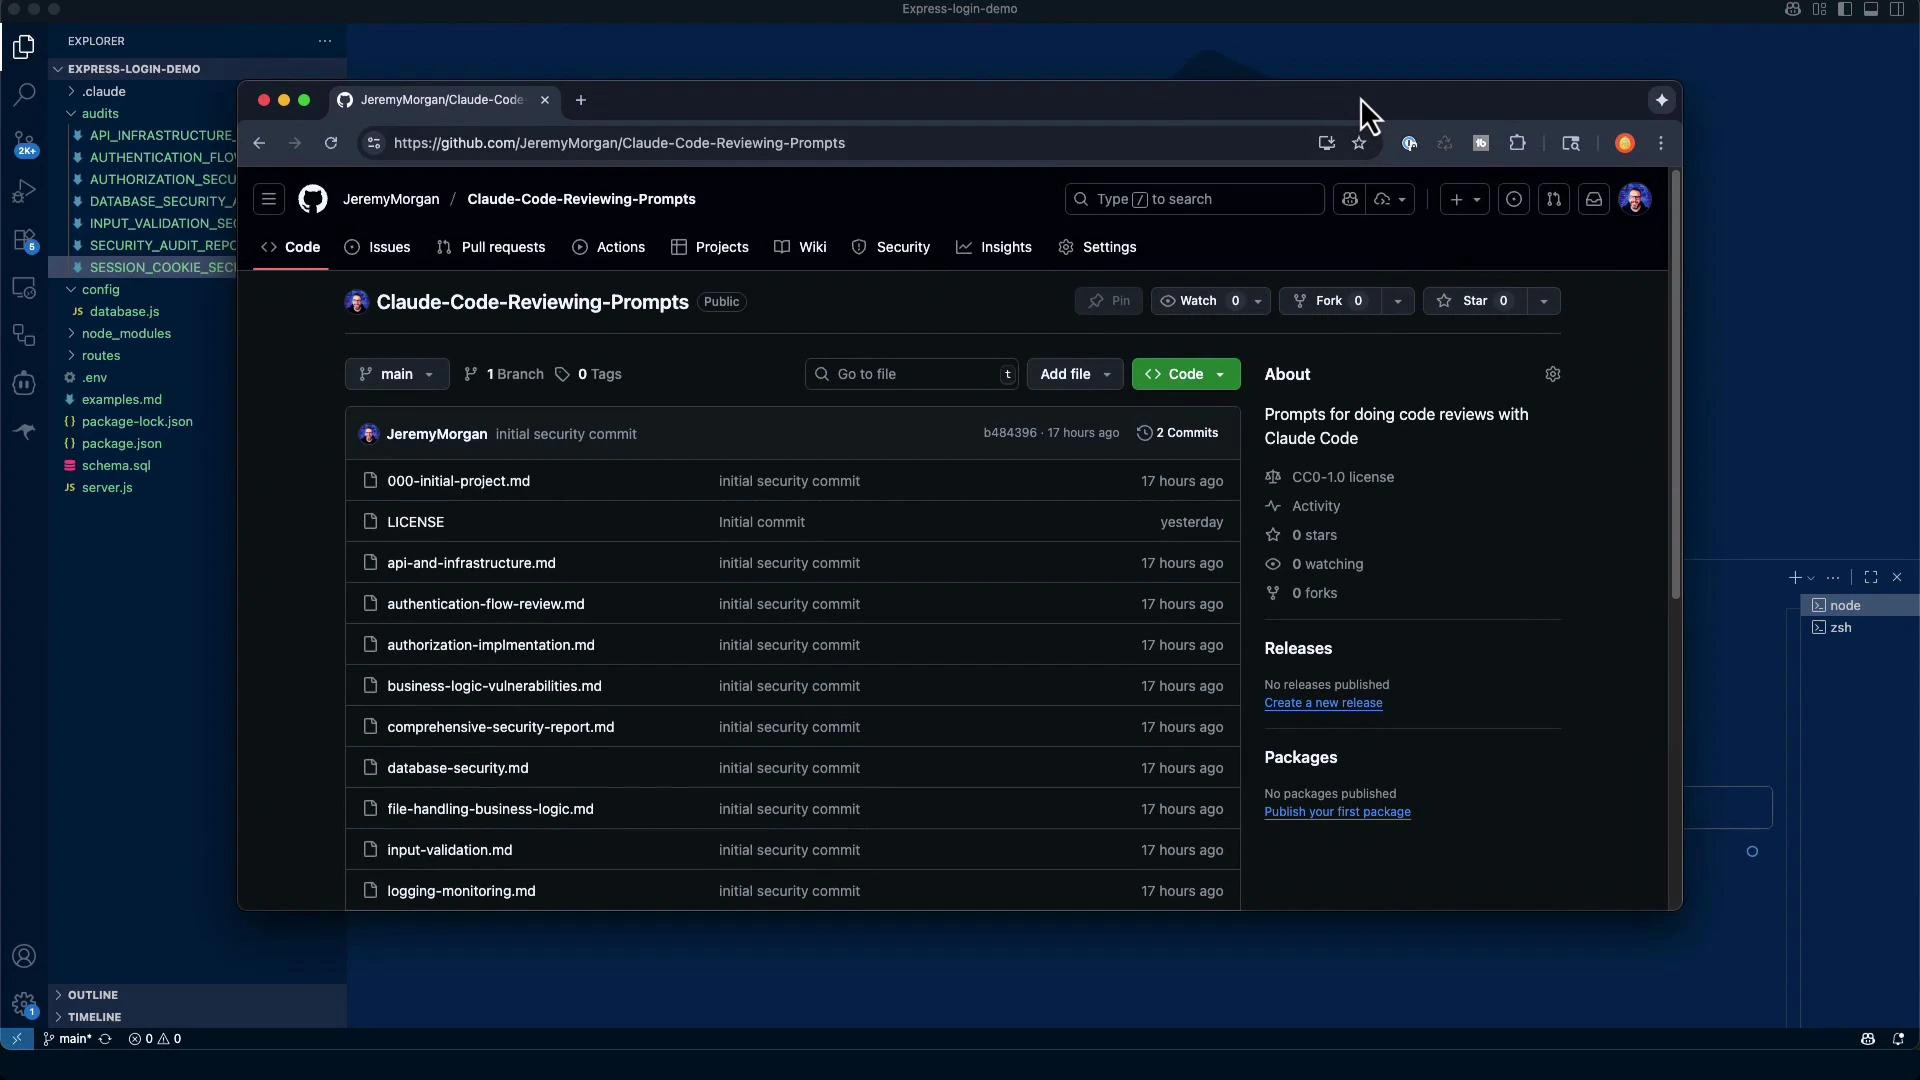Open the main branch selector dropdown

[396, 374]
